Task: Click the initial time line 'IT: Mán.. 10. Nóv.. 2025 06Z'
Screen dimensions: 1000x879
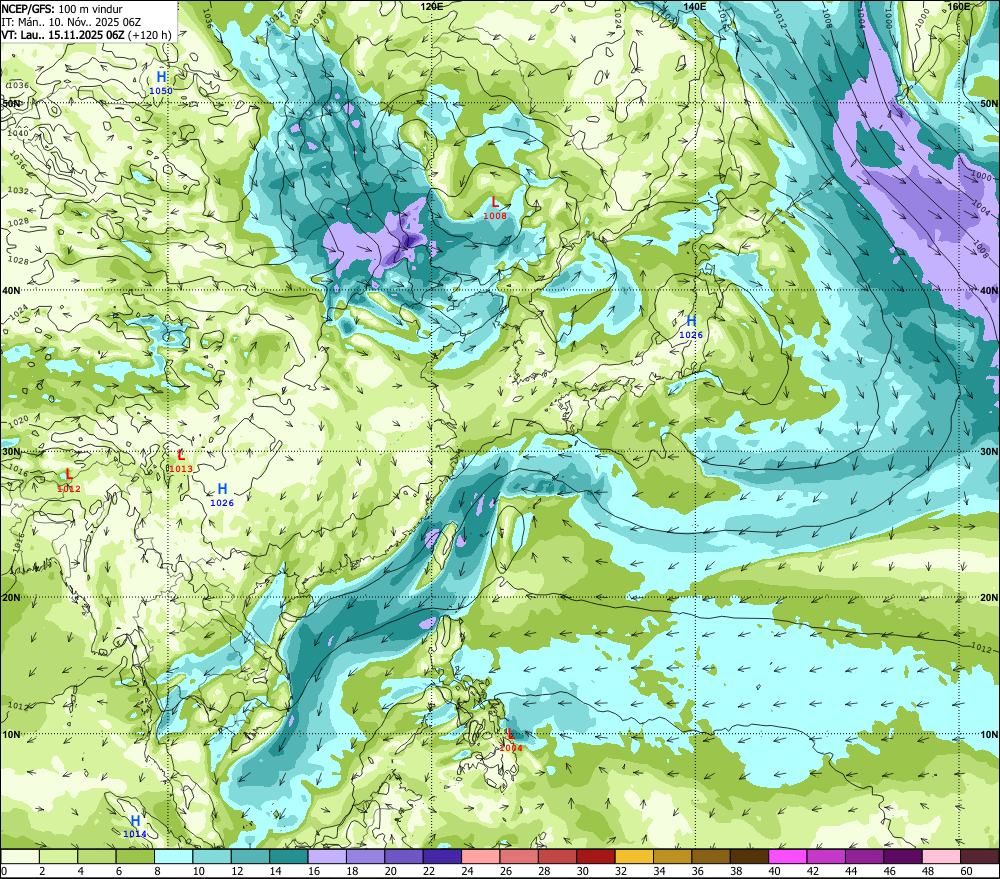Action: 71,22
